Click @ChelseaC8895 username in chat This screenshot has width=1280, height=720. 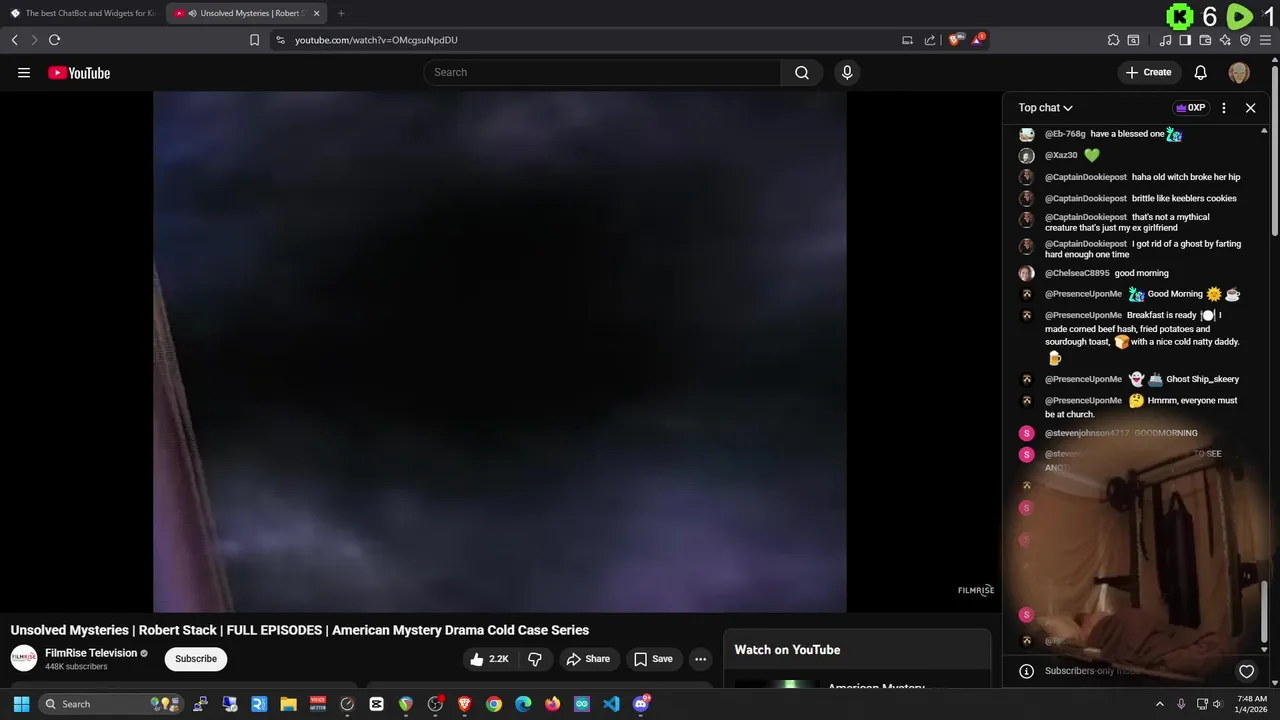coord(1077,273)
